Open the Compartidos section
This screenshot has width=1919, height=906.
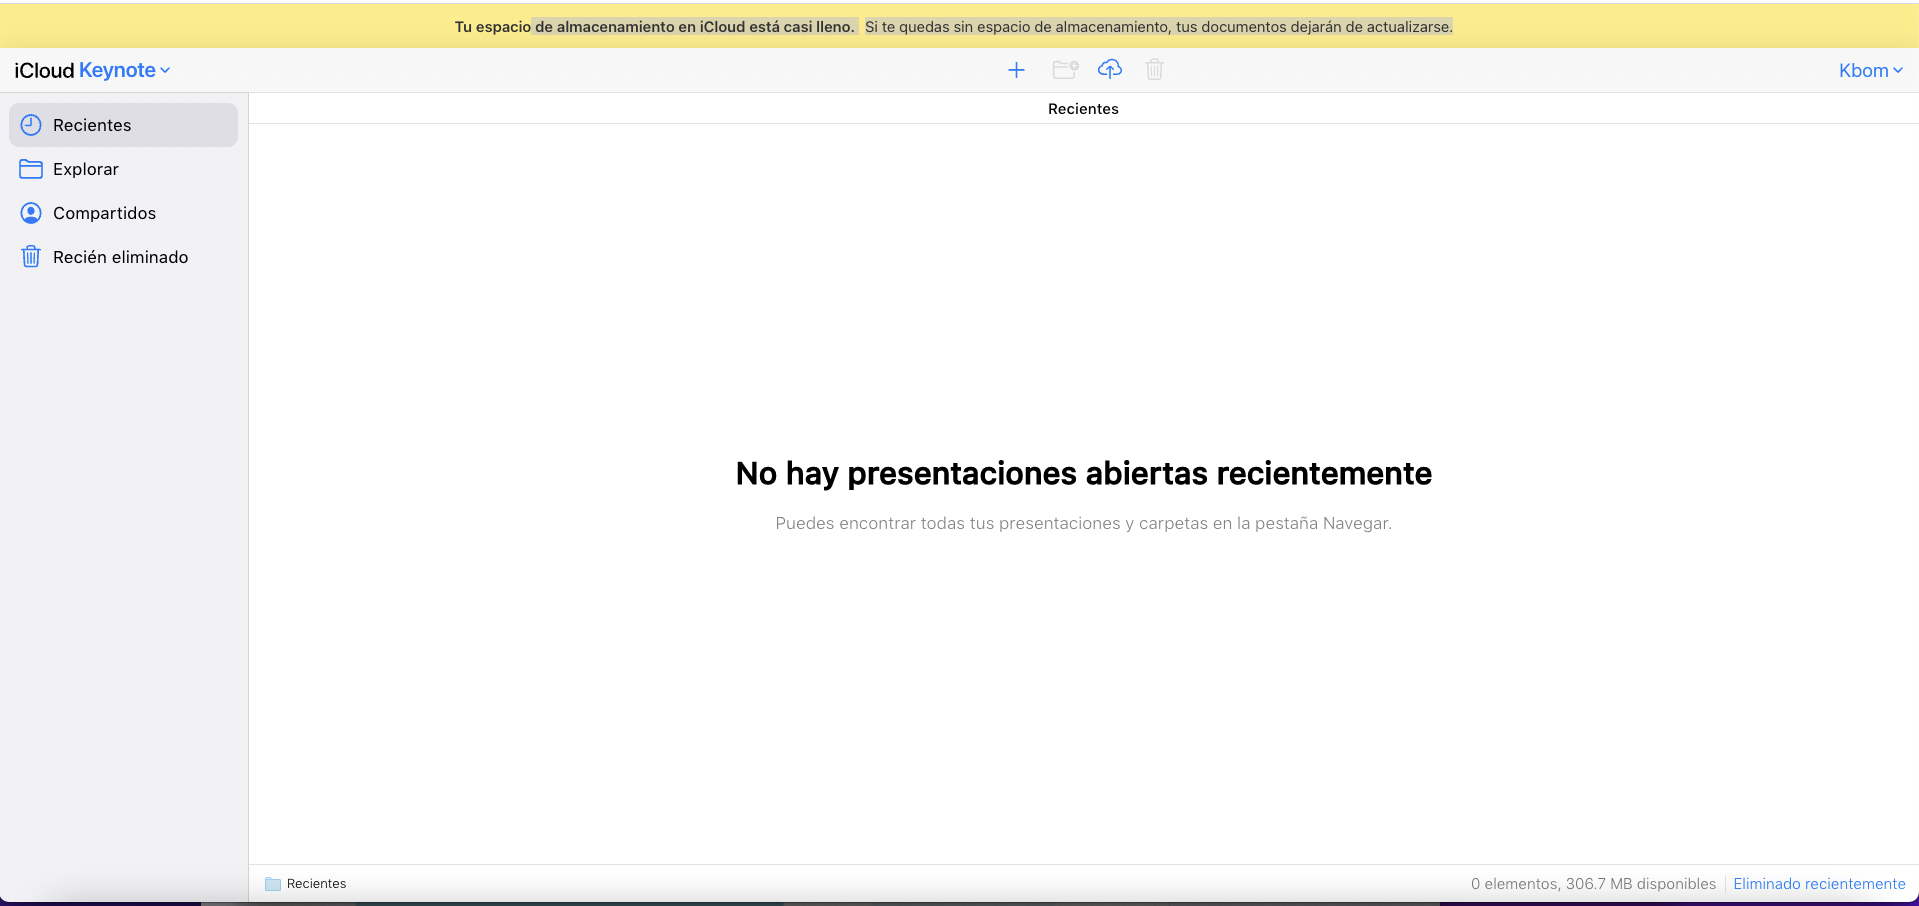point(104,213)
